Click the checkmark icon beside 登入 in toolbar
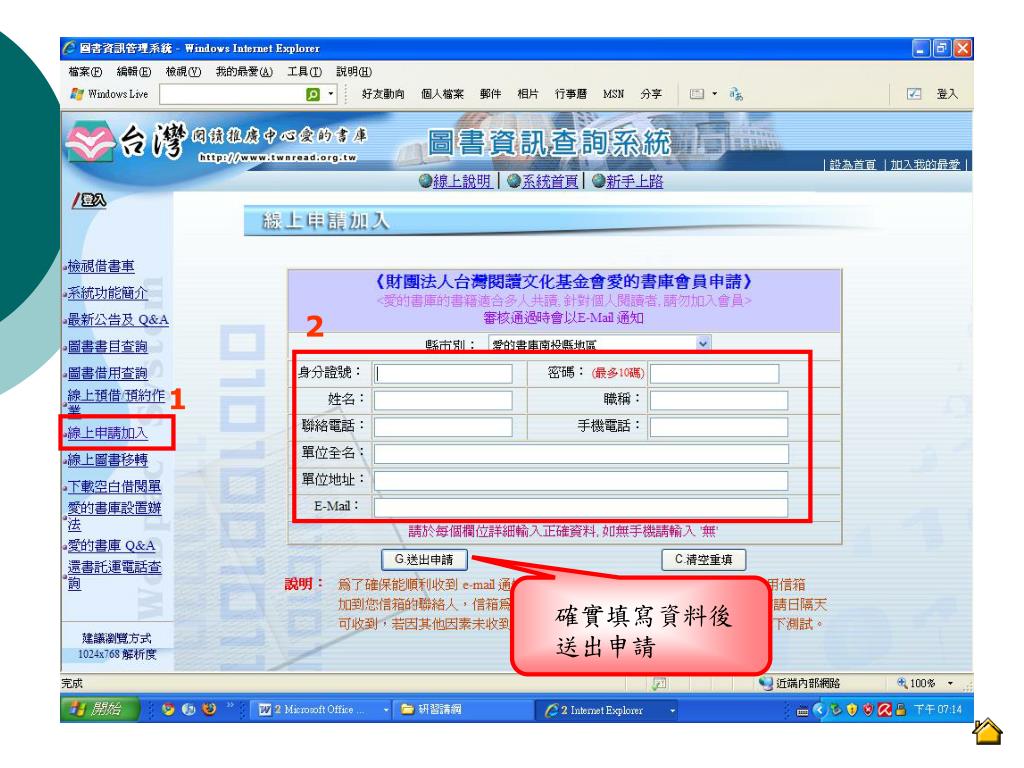 (914, 94)
